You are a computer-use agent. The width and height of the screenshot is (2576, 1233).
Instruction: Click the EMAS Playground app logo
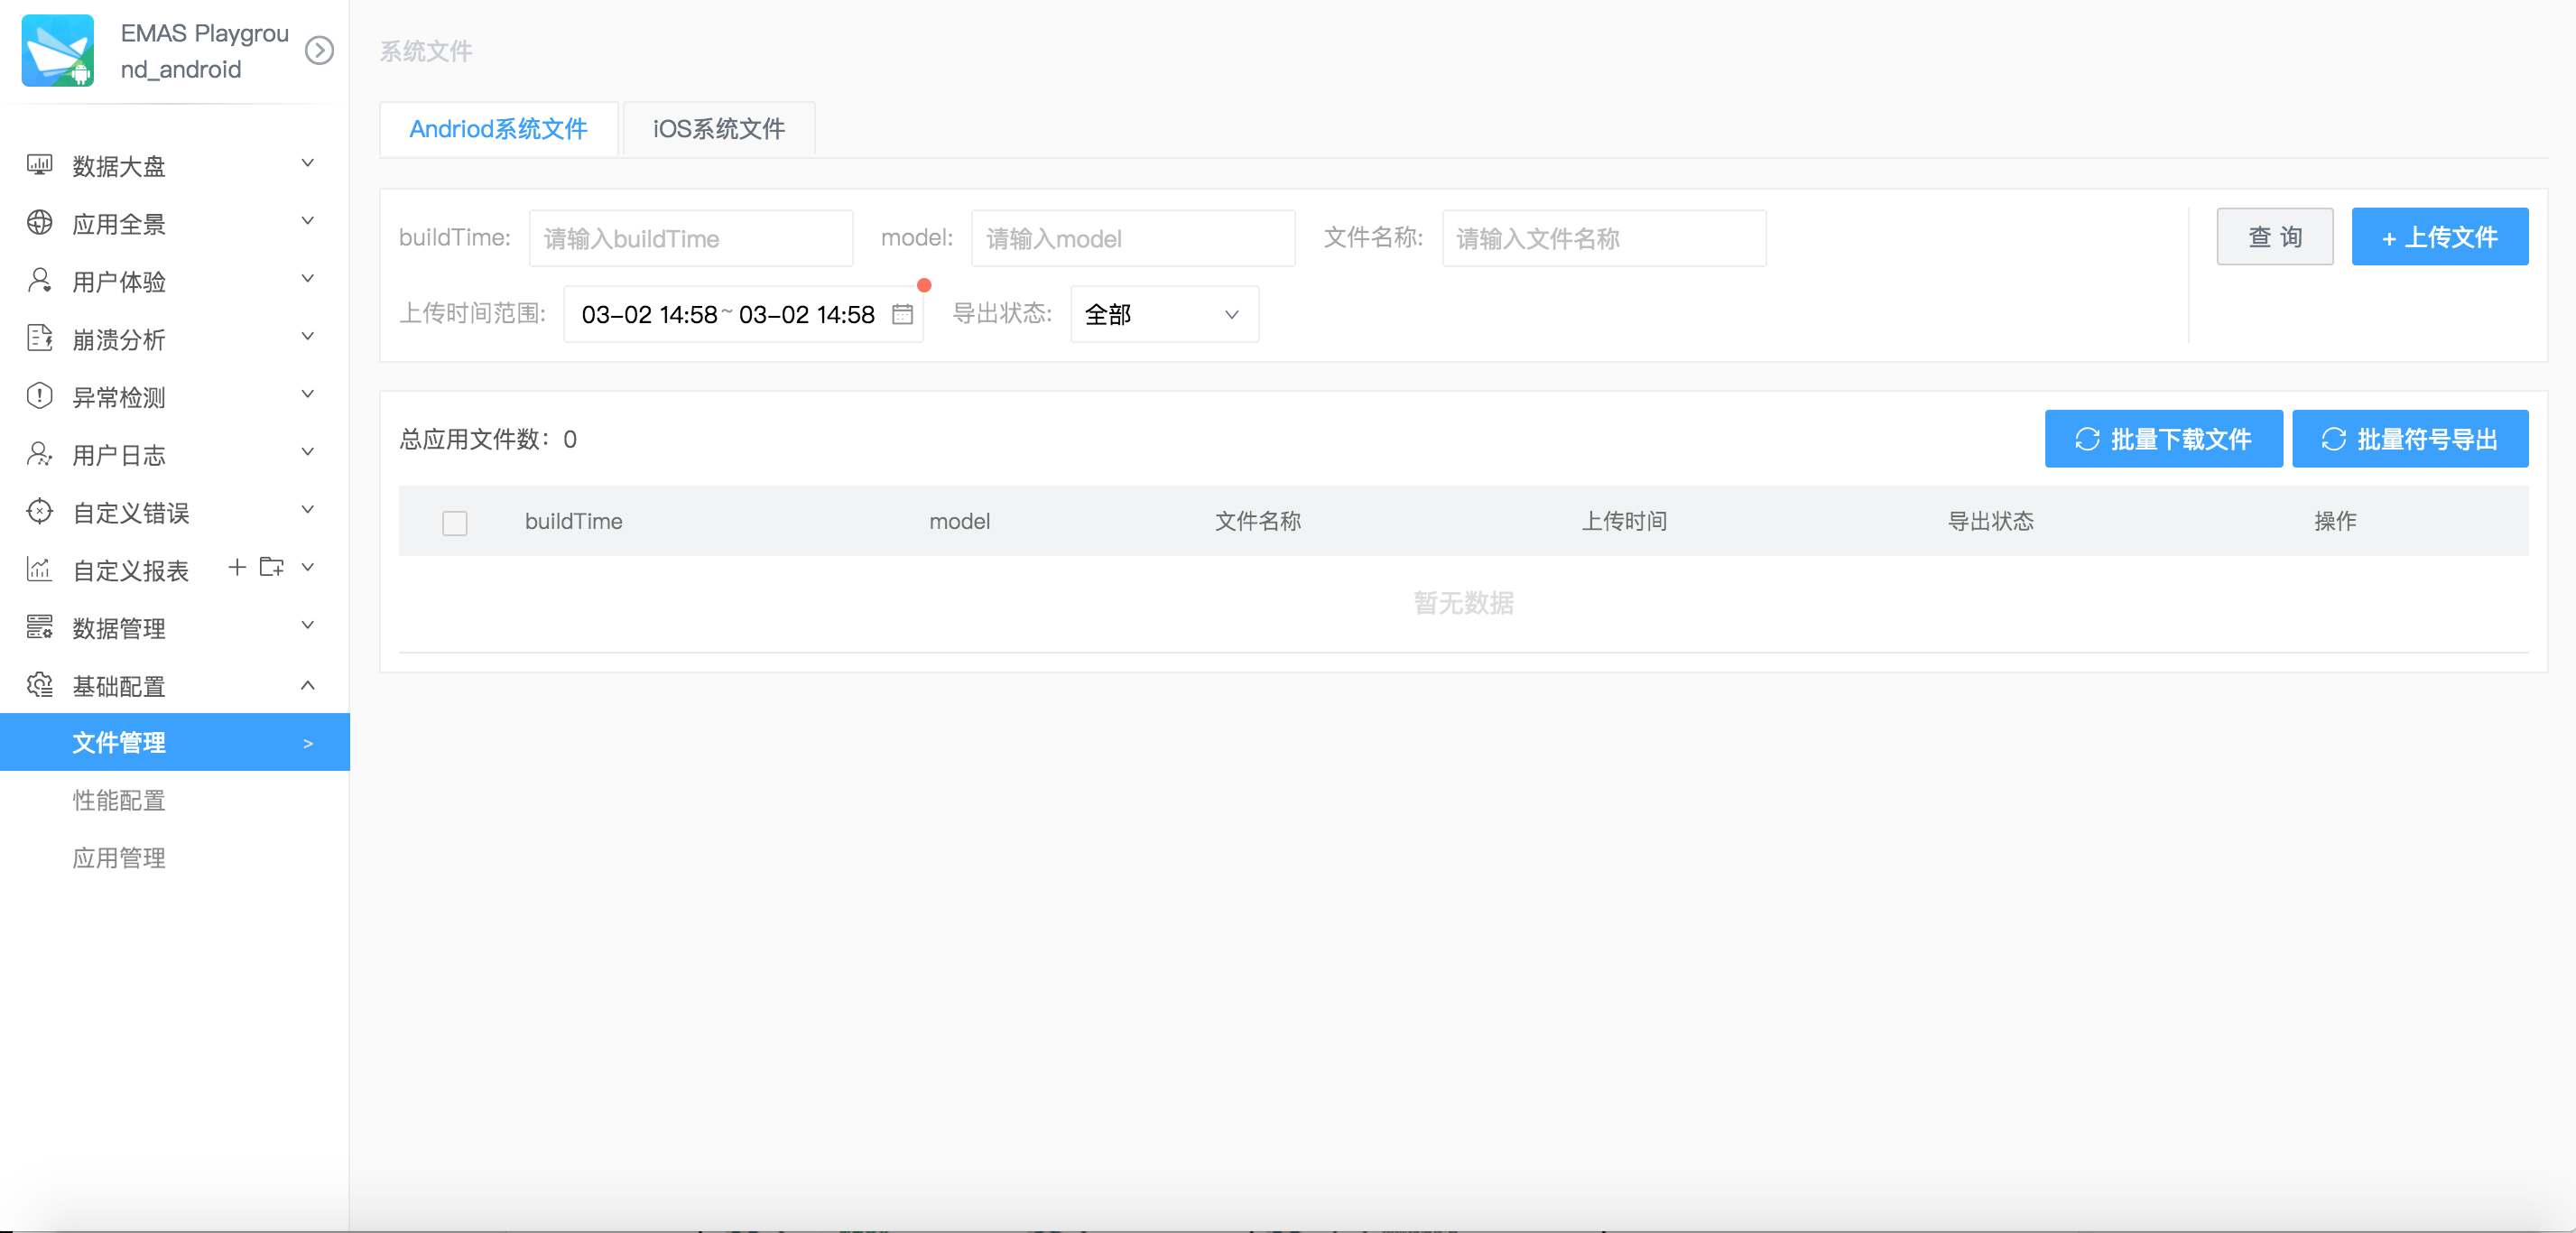[x=58, y=50]
